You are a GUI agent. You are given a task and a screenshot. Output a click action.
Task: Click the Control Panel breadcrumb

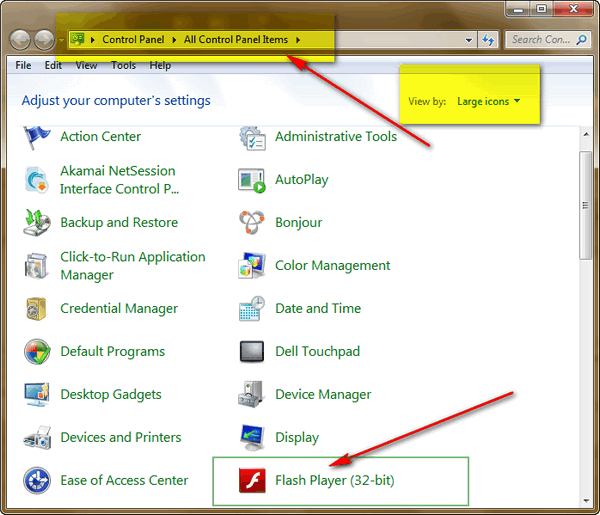(133, 40)
